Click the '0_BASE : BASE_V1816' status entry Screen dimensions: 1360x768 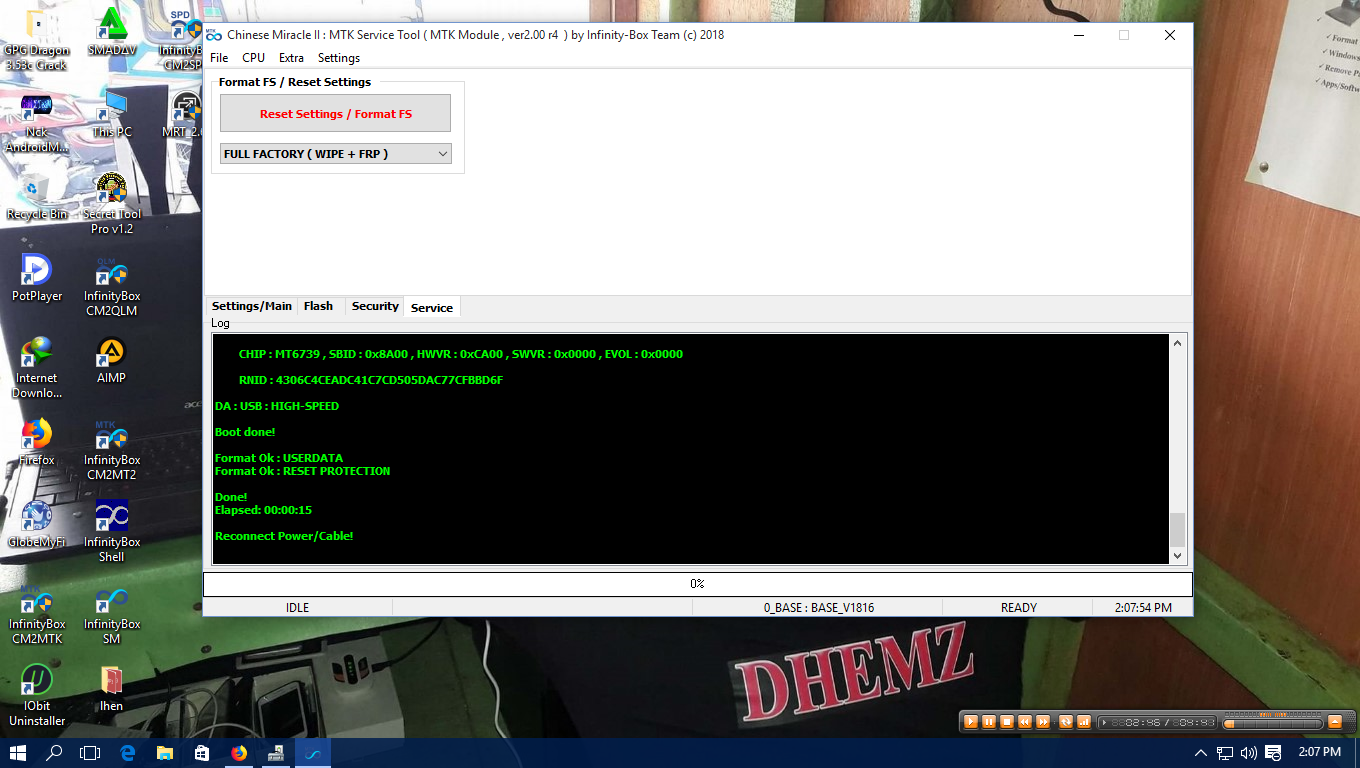(818, 607)
